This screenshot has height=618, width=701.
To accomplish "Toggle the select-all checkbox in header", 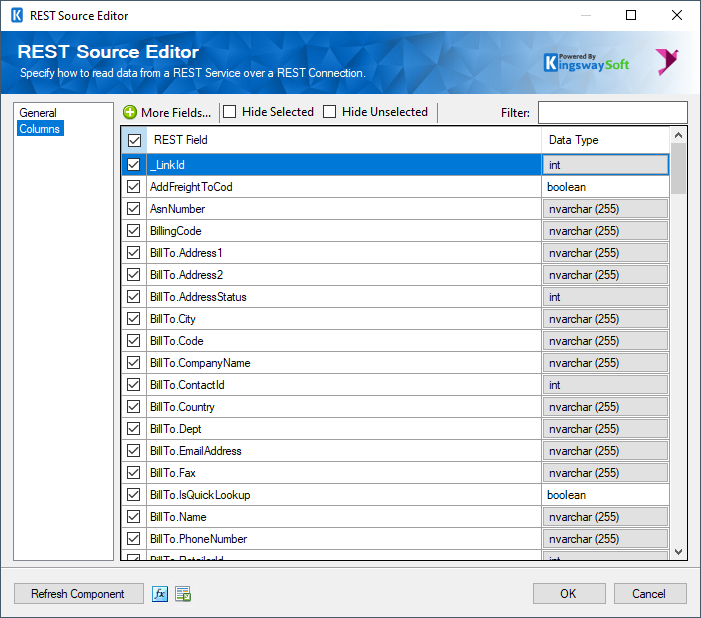I will 134,140.
